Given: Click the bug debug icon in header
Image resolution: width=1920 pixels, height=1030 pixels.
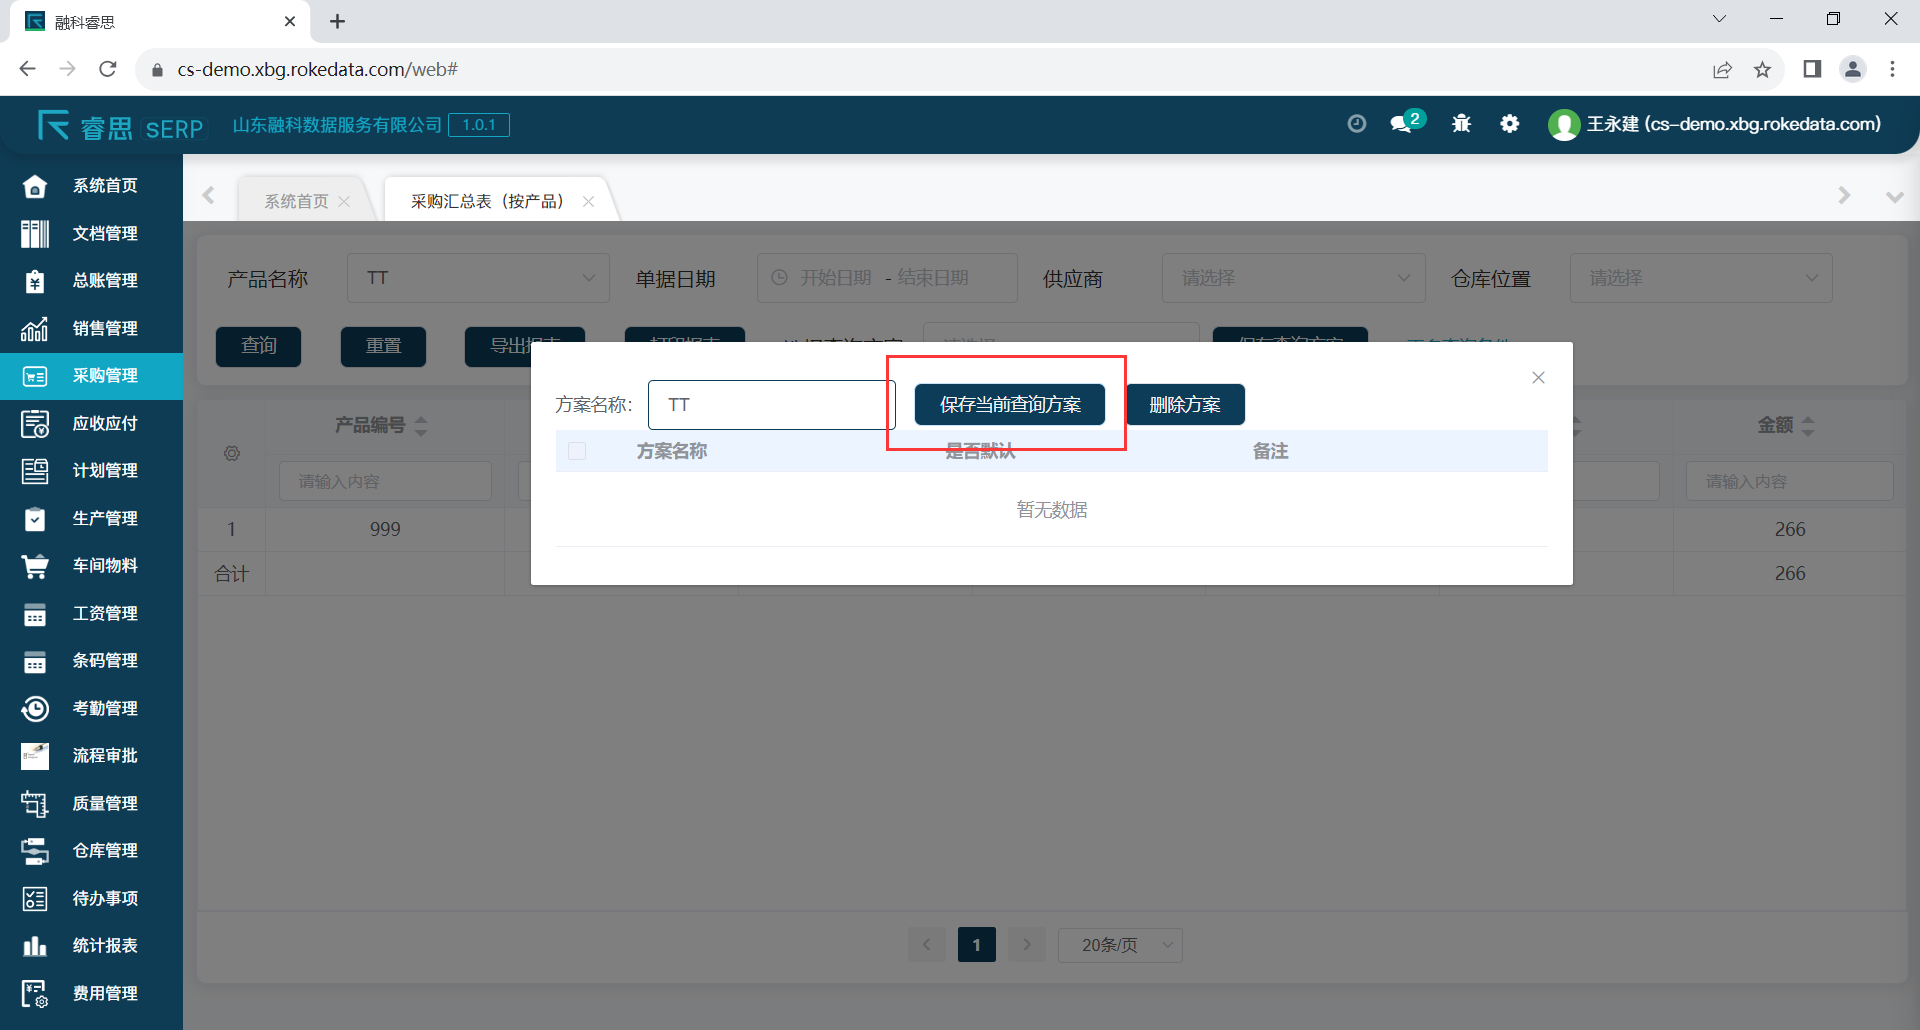Looking at the screenshot, I should pyautogui.click(x=1461, y=124).
